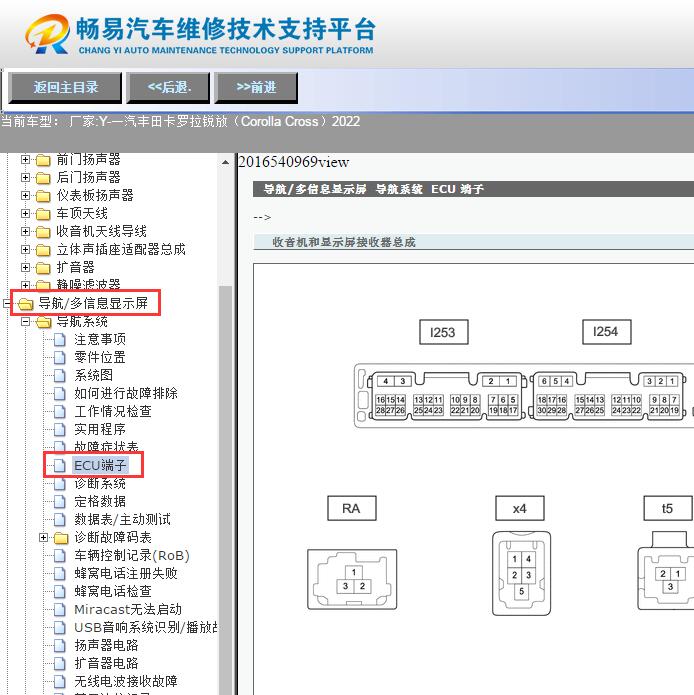
Task: Select the 后门扬声器 folder icon
Action: click(x=43, y=178)
